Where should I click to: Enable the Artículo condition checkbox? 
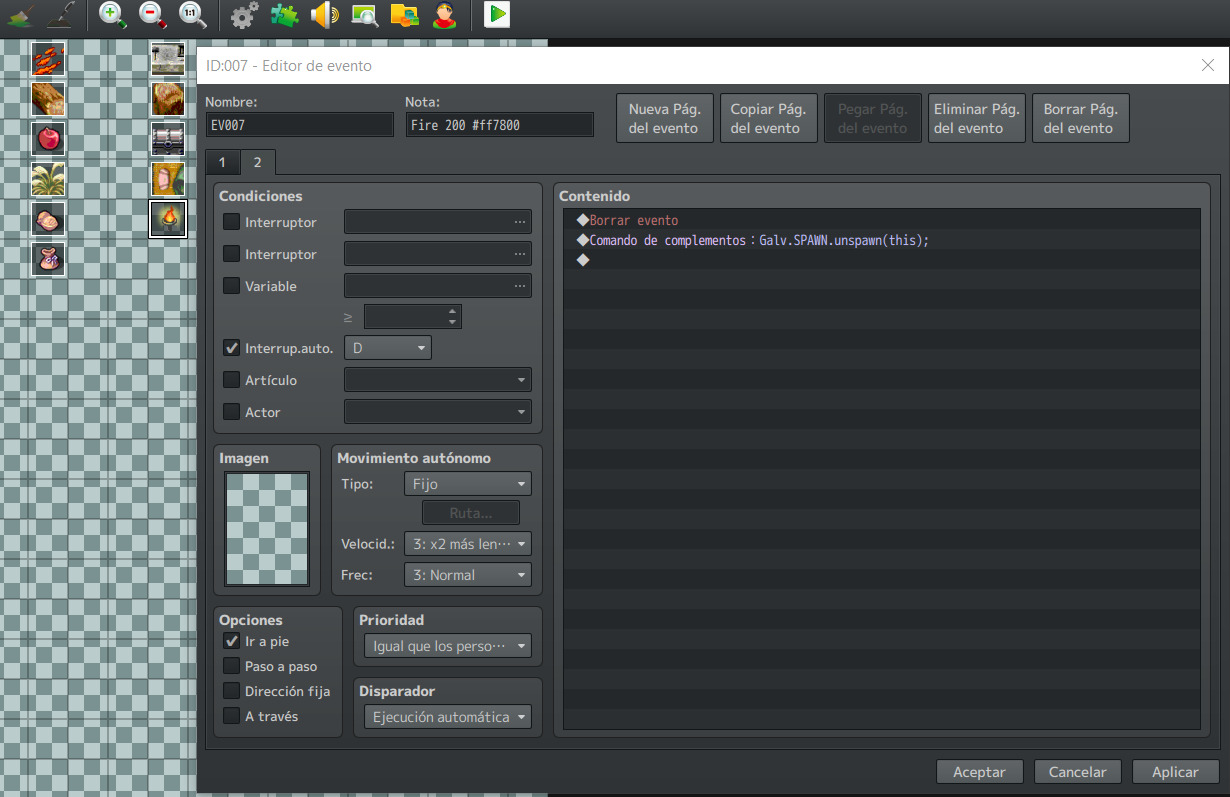pos(231,380)
